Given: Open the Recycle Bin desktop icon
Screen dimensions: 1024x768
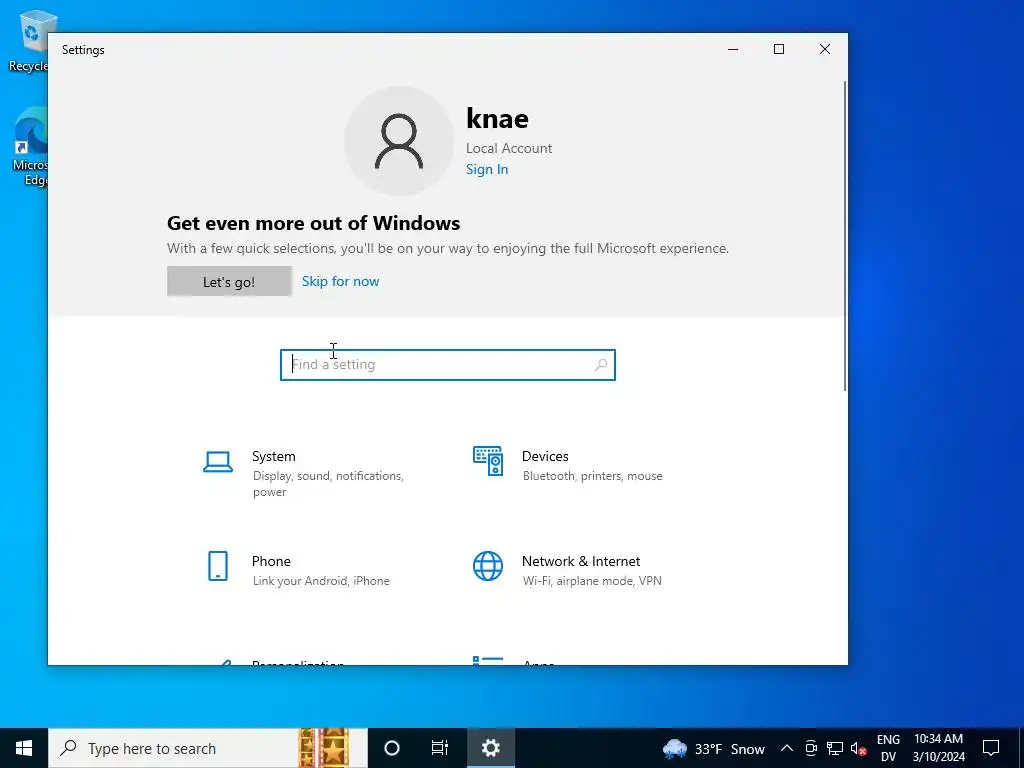Looking at the screenshot, I should coord(28,40).
